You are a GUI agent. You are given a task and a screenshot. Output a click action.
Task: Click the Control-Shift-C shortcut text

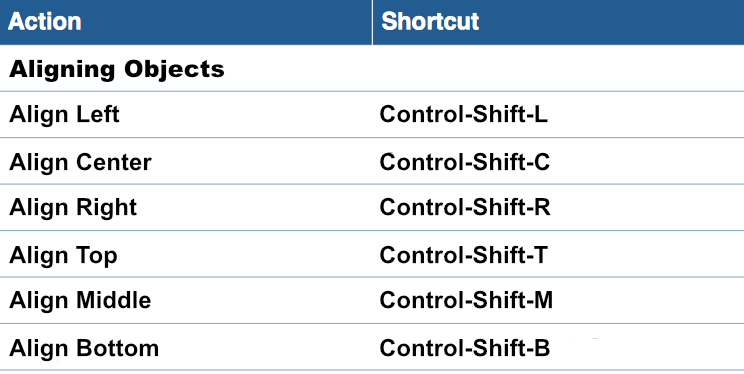click(465, 162)
